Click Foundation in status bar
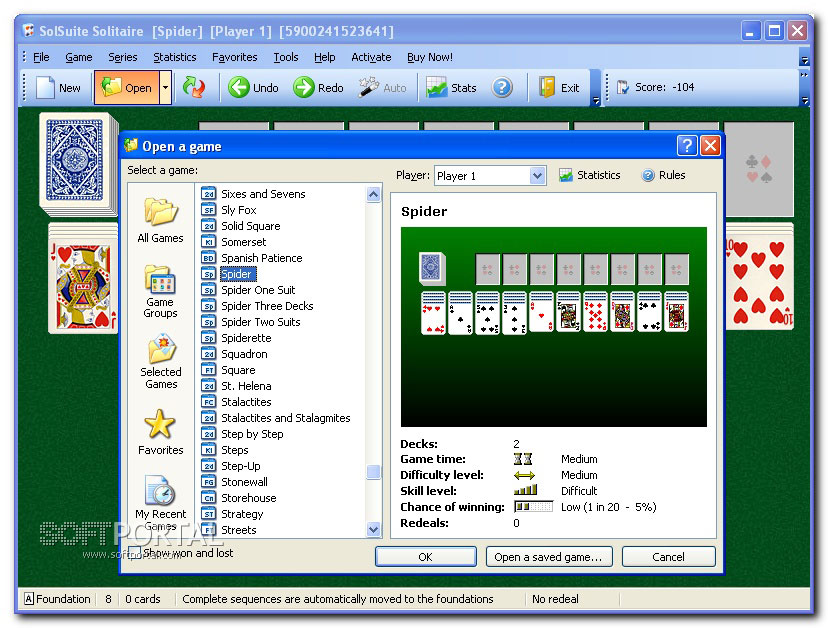The height and width of the screenshot is (628, 828). tap(57, 599)
